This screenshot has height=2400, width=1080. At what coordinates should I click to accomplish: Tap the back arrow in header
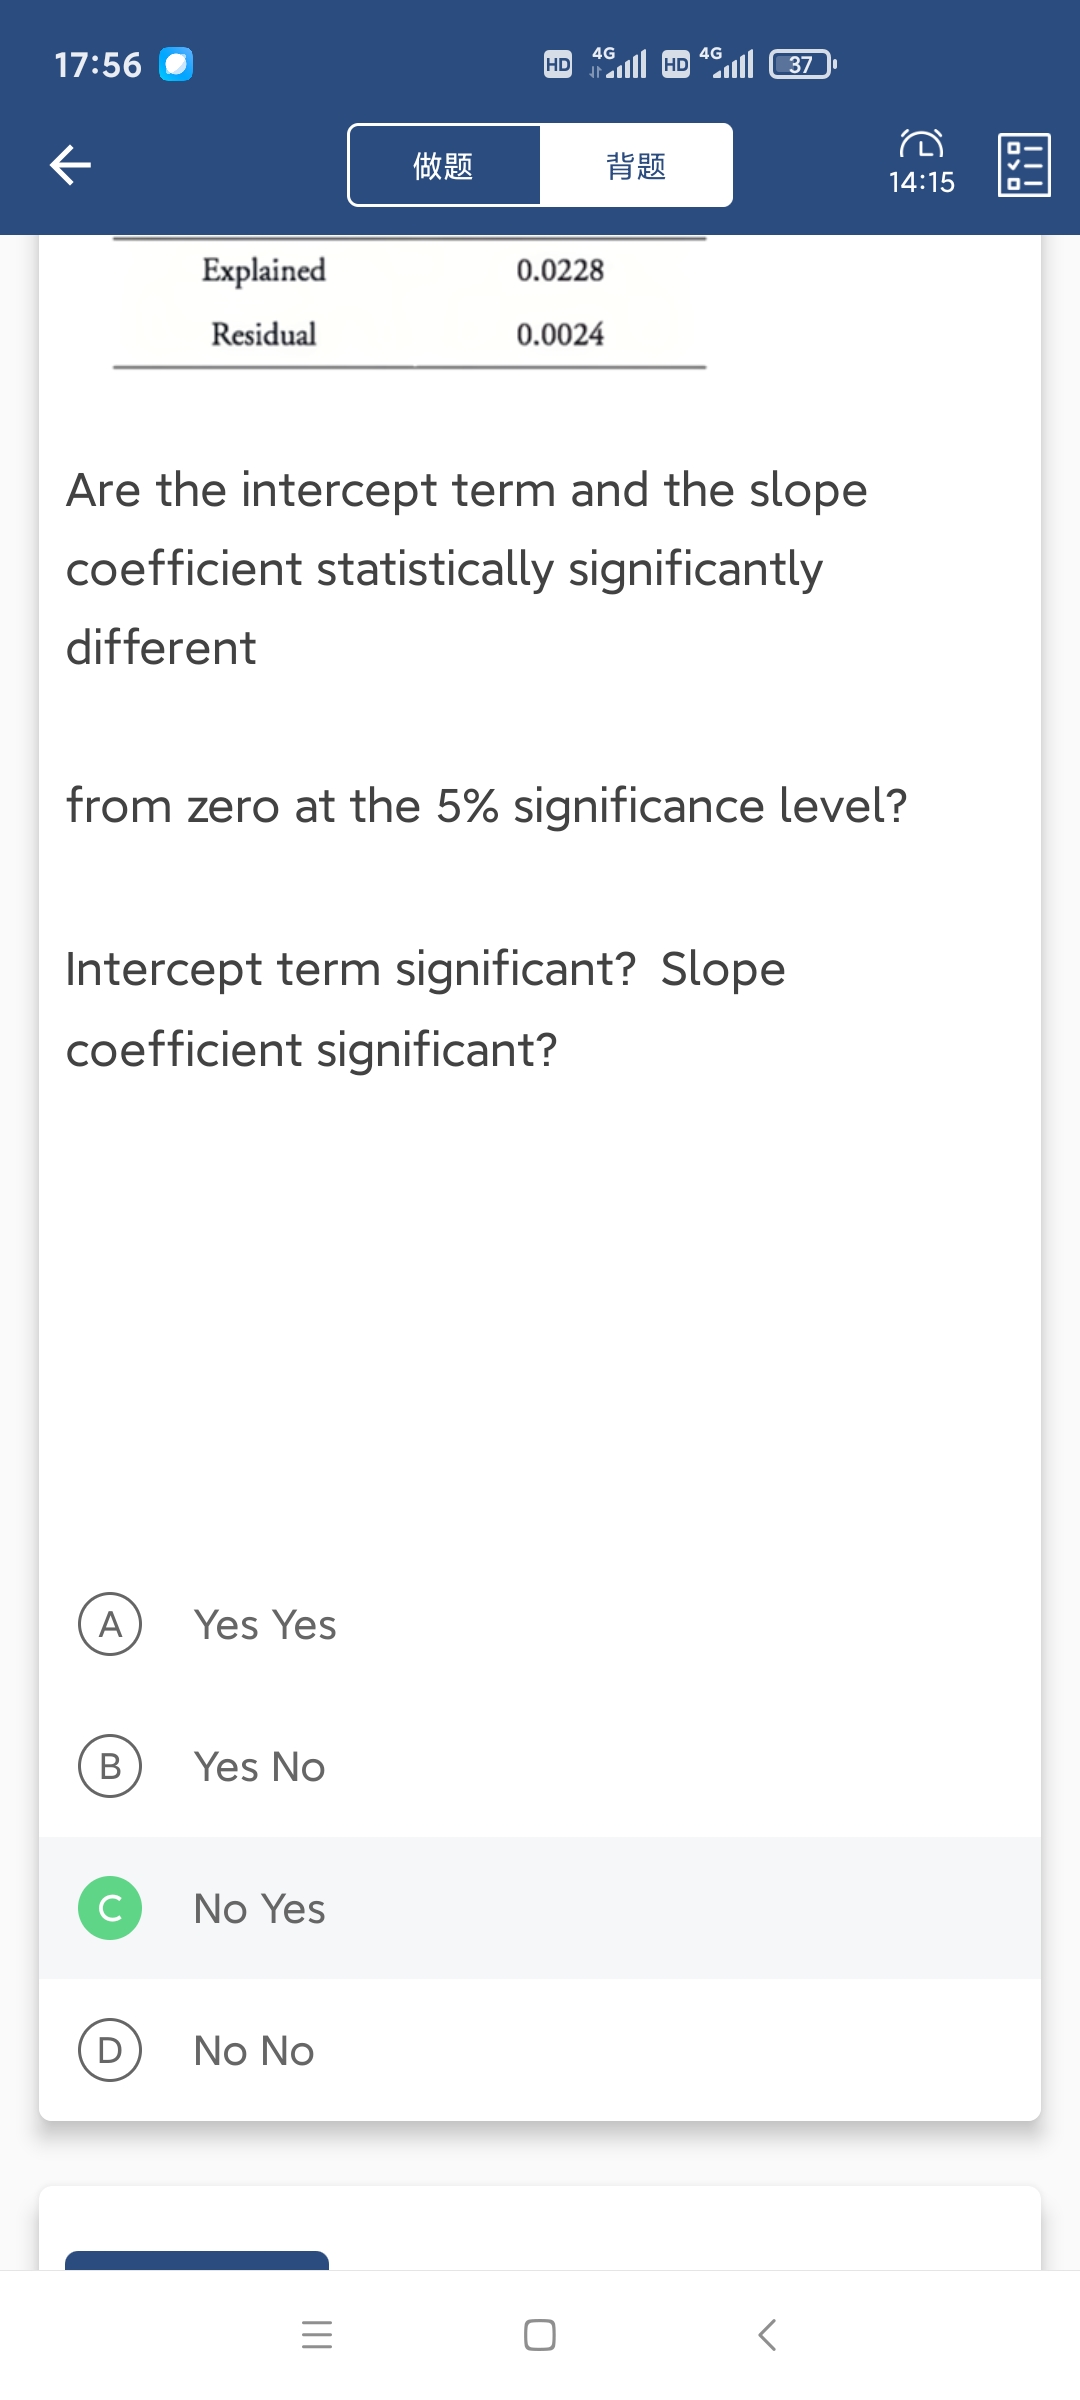[x=71, y=165]
